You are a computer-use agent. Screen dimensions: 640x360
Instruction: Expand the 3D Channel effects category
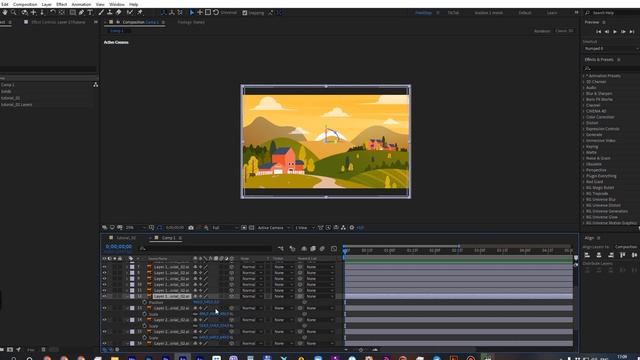pyautogui.click(x=584, y=82)
